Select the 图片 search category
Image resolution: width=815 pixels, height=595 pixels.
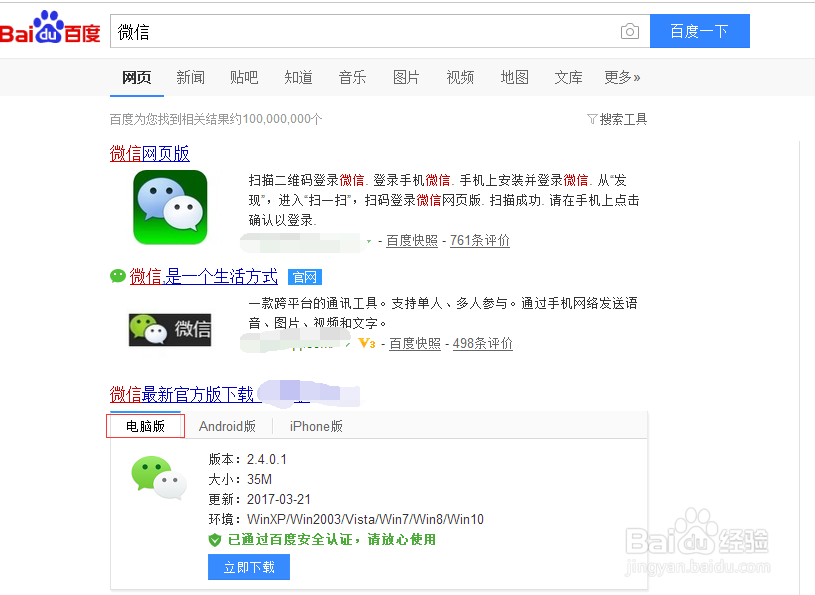pyautogui.click(x=406, y=76)
